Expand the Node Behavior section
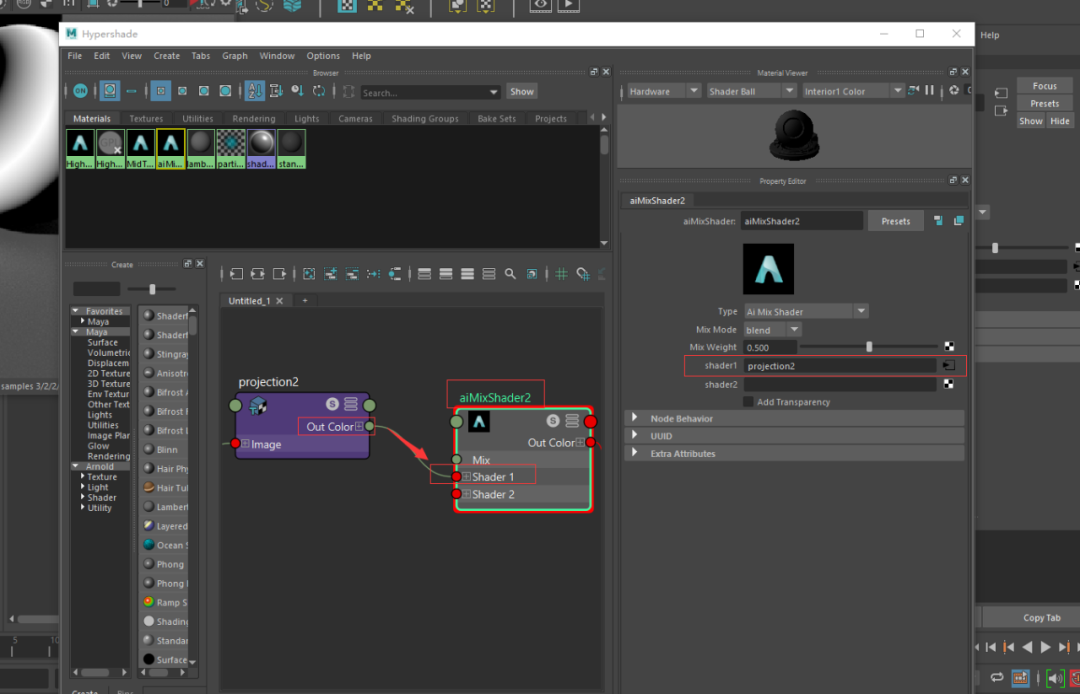Screen dimensions: 1080x694 point(794,419)
